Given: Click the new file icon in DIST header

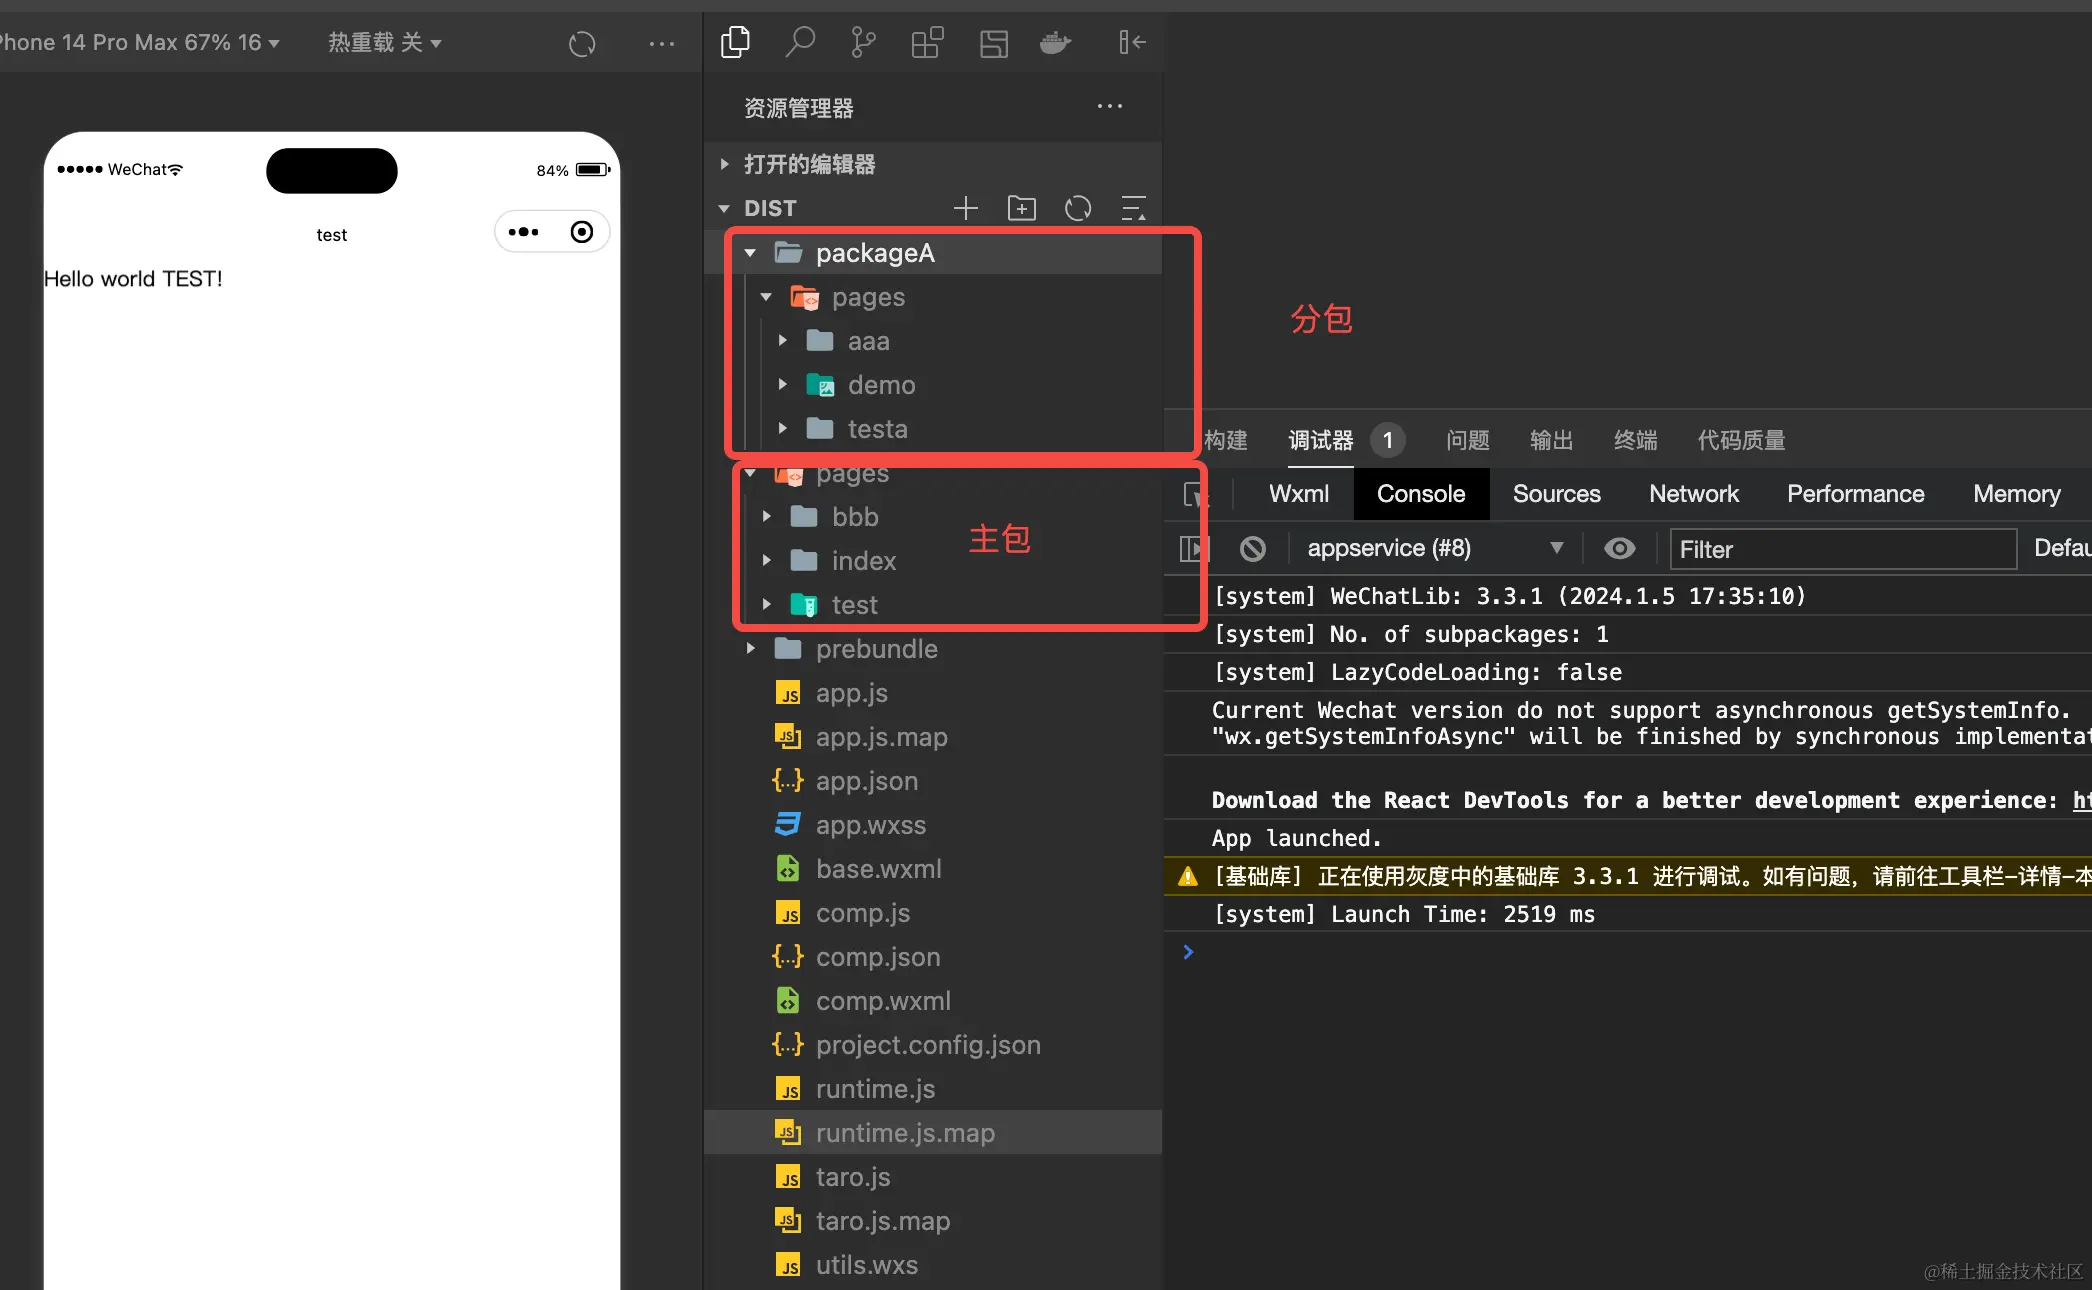Looking at the screenshot, I should pos(966,208).
